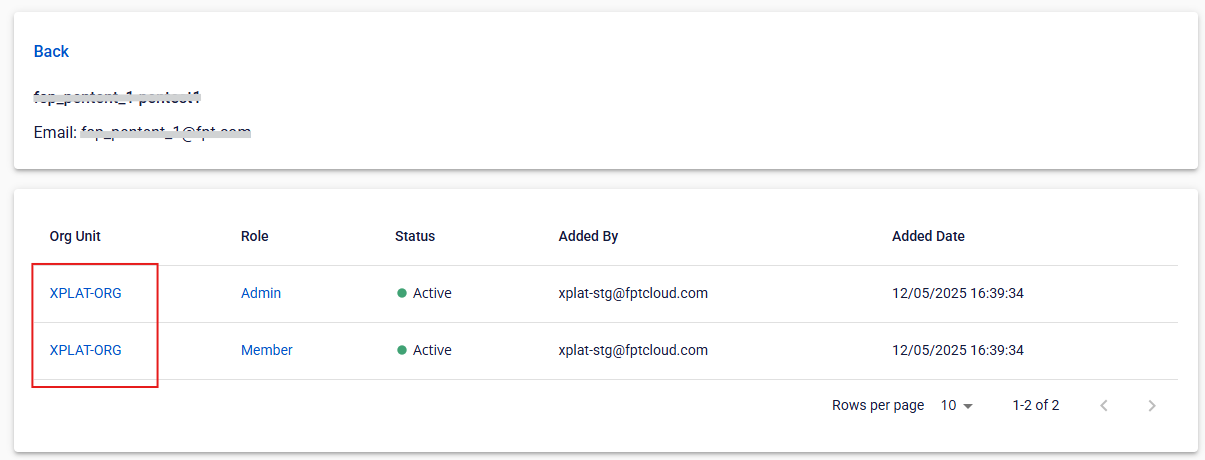Click the Back link
The width and height of the screenshot is (1205, 460).
tap(51, 51)
